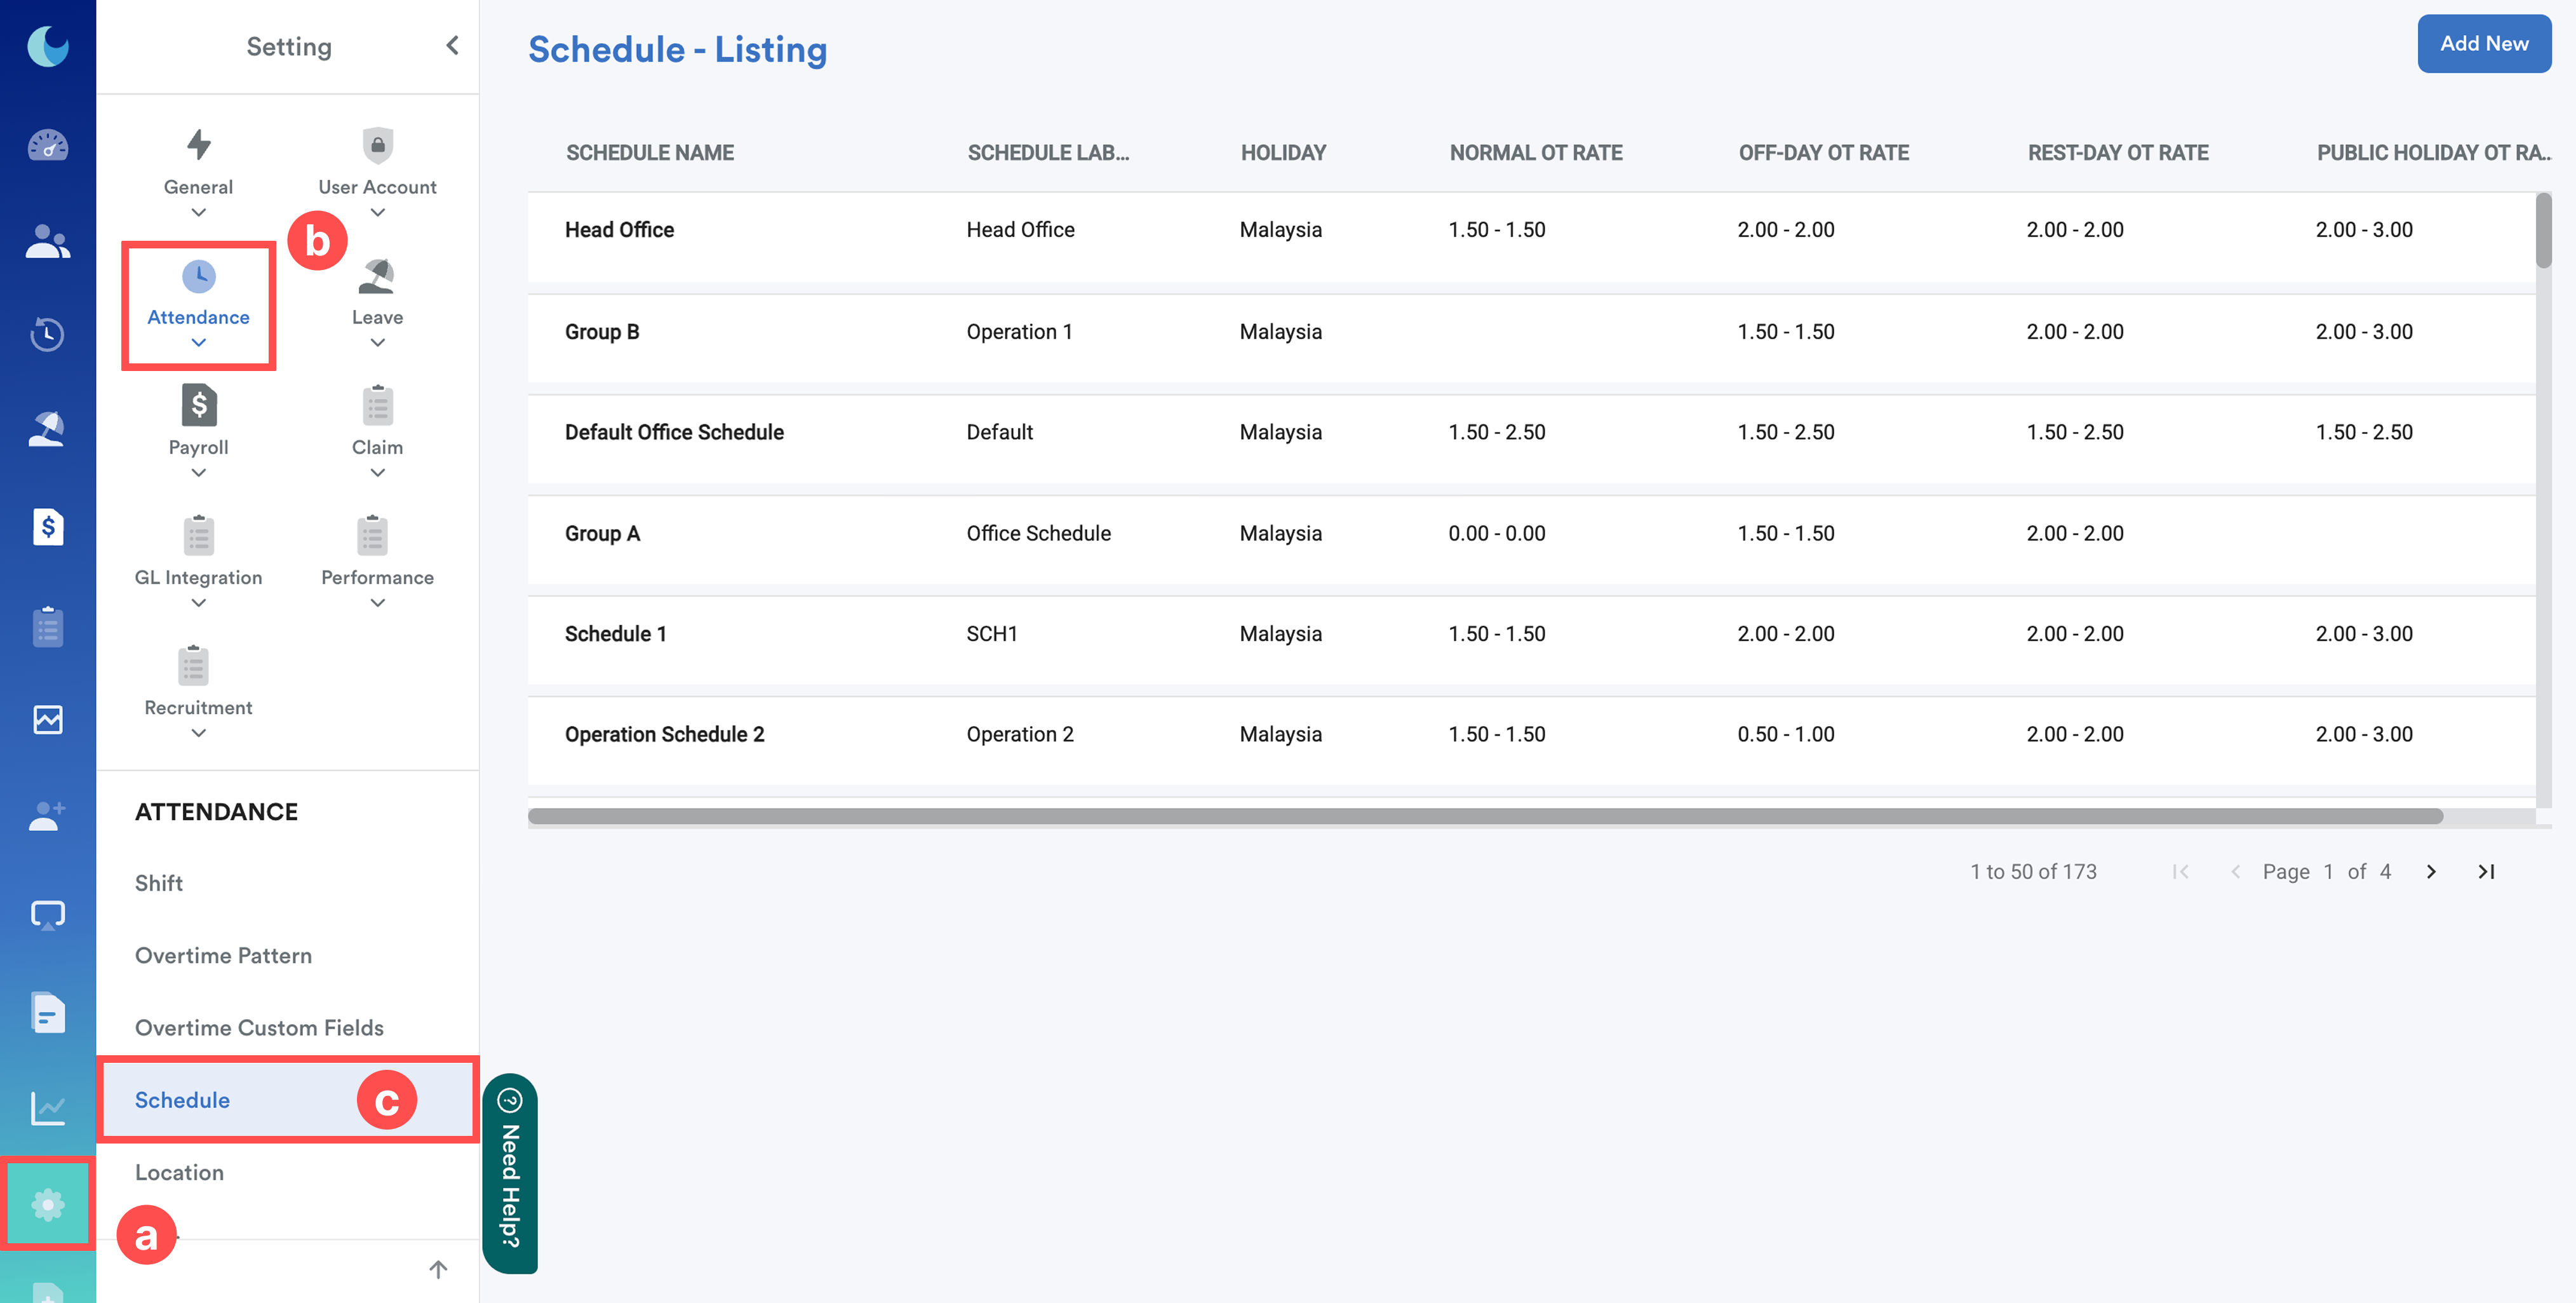Click the settings gear icon in sidebar
This screenshot has width=2576, height=1303.
point(47,1204)
